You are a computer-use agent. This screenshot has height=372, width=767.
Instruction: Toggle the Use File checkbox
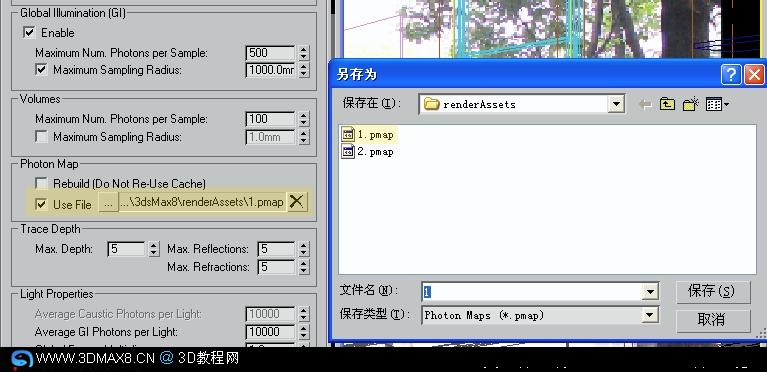pyautogui.click(x=41, y=205)
